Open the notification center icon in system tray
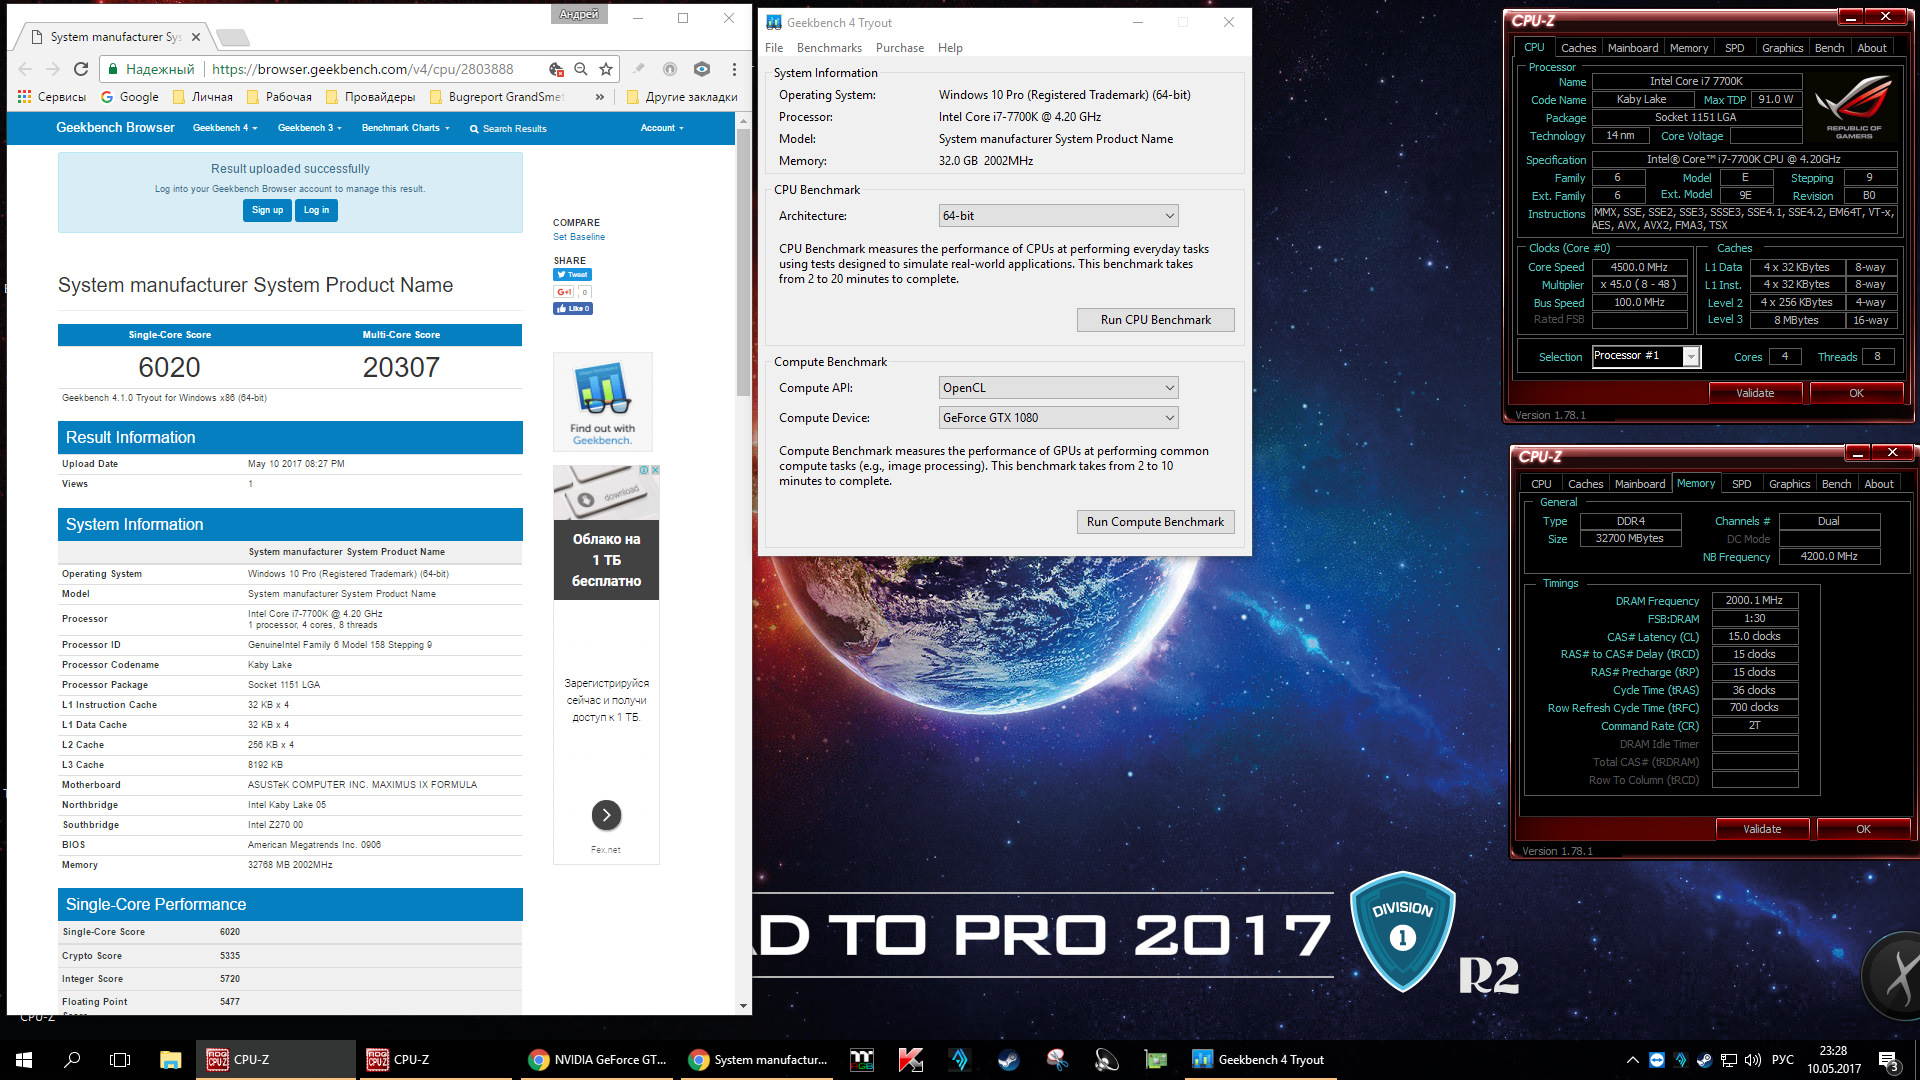The height and width of the screenshot is (1080, 1920). [x=1888, y=1060]
